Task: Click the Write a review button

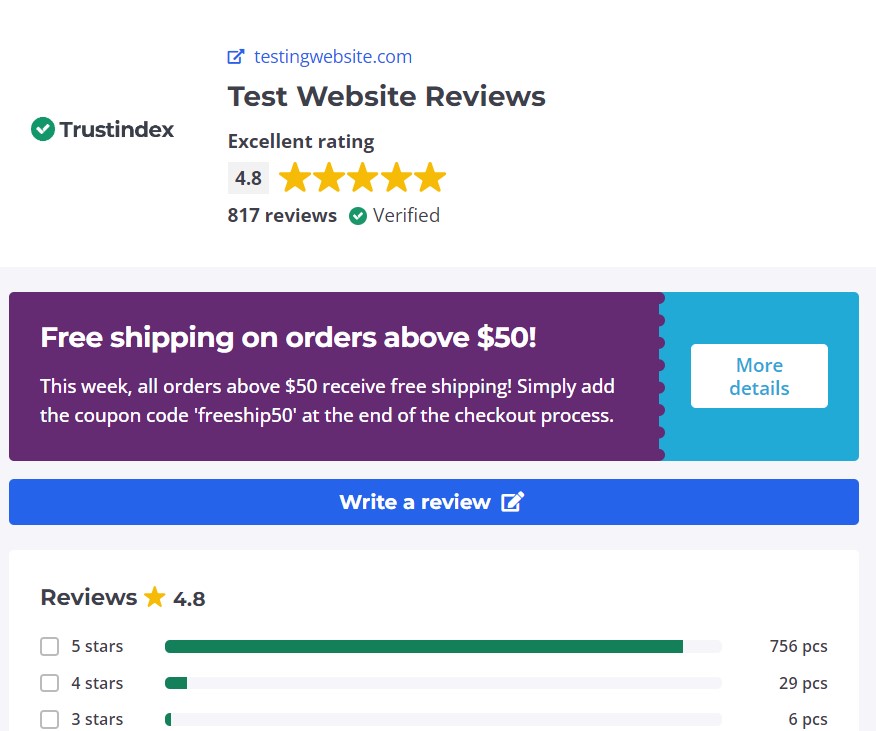Action: coord(433,502)
